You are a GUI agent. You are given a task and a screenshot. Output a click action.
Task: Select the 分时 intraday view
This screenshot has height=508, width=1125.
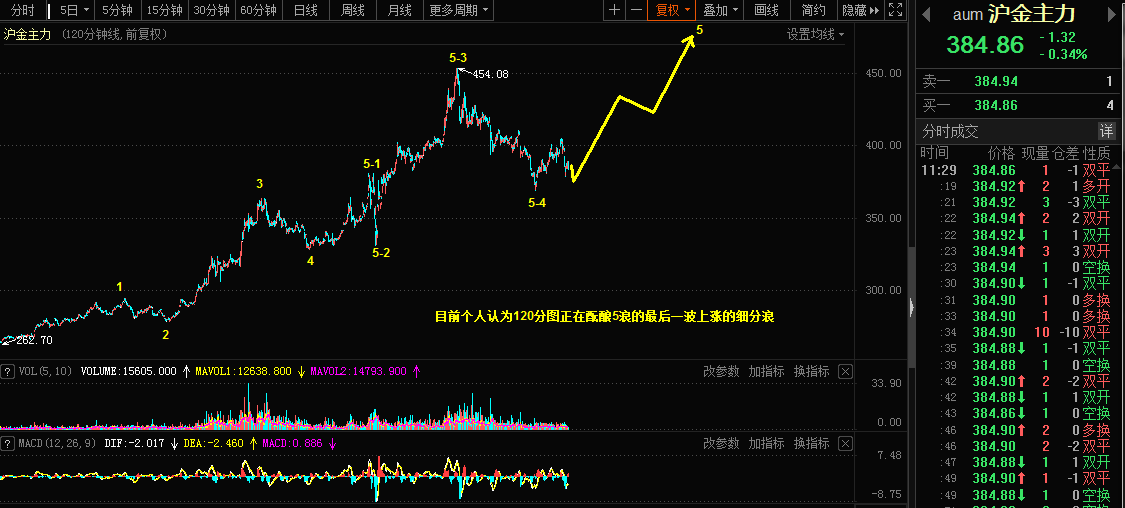[23, 10]
